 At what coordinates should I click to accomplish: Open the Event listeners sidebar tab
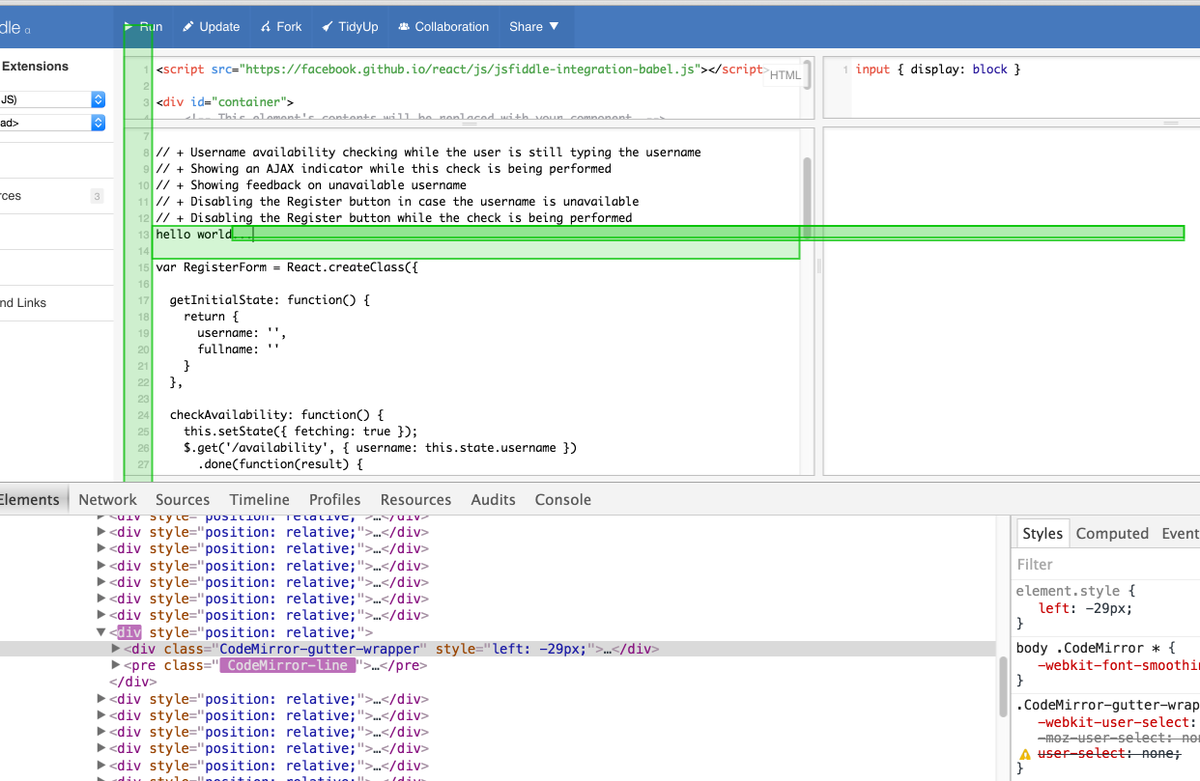click(1180, 533)
